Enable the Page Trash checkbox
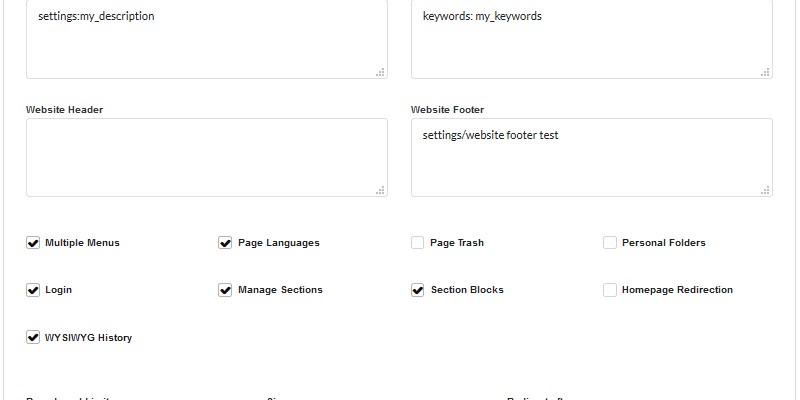 point(417,243)
